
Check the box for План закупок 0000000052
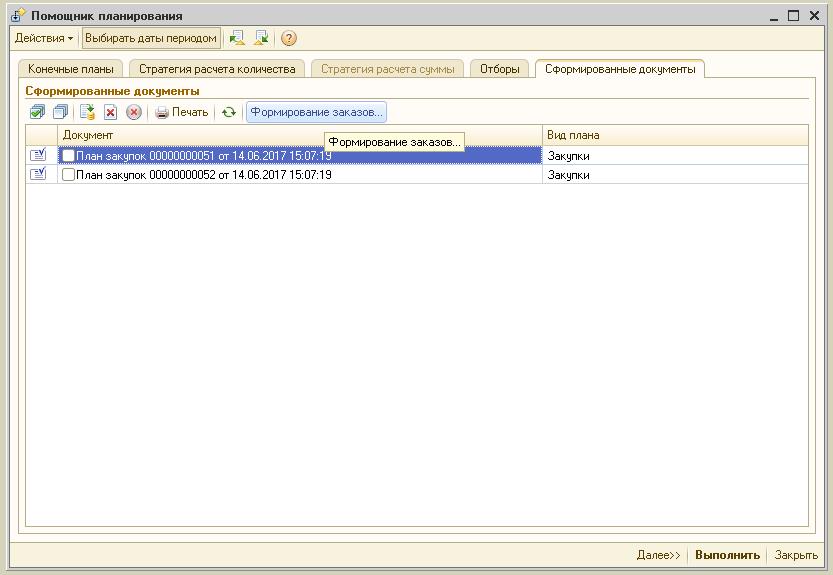pos(68,174)
